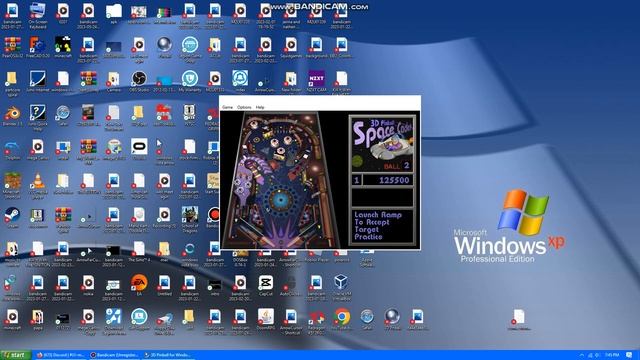This screenshot has height=360, width=640.
Task: Open the silver Pinball ball desktop icon in the second row
Action: (164, 48)
